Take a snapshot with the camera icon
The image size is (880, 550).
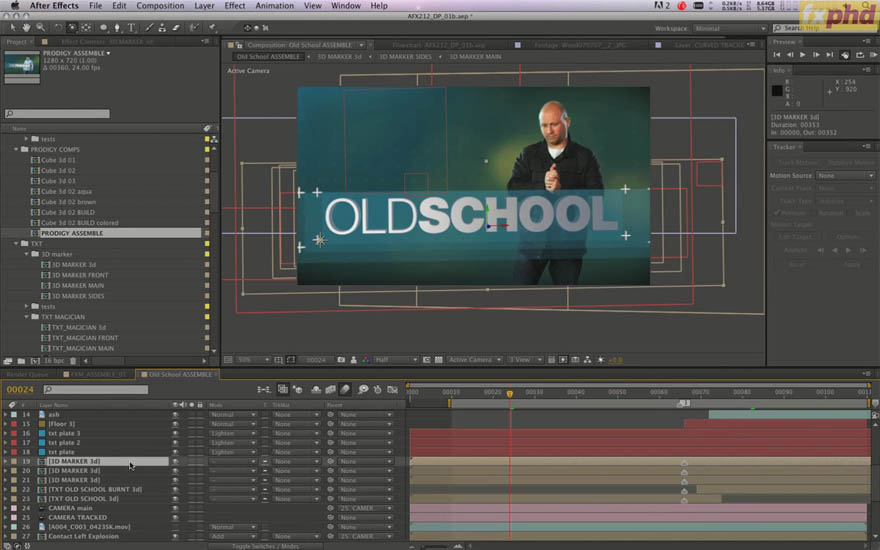[x=341, y=360]
